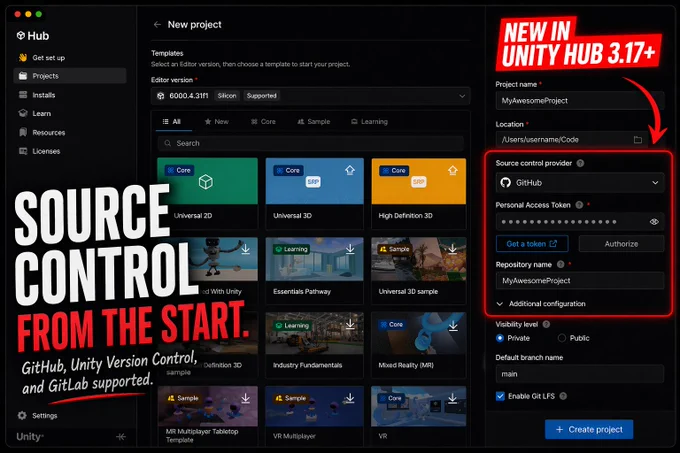Download the Industry Fundamentals template

pos(350,325)
